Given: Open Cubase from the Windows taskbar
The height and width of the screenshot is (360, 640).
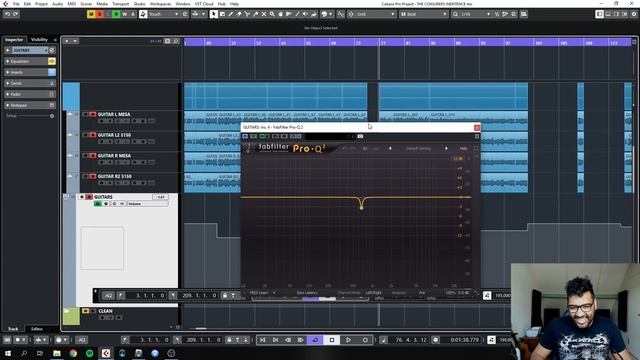Looking at the screenshot, I should (x=106, y=353).
